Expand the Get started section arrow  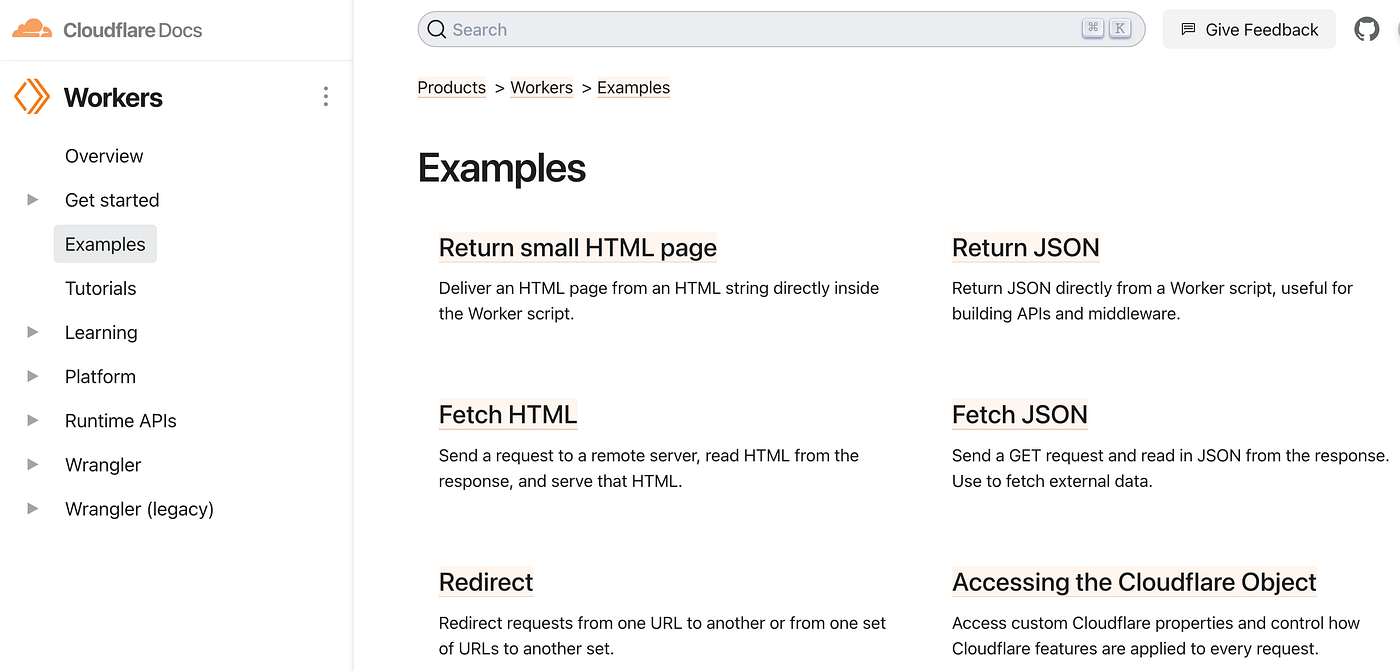(33, 200)
